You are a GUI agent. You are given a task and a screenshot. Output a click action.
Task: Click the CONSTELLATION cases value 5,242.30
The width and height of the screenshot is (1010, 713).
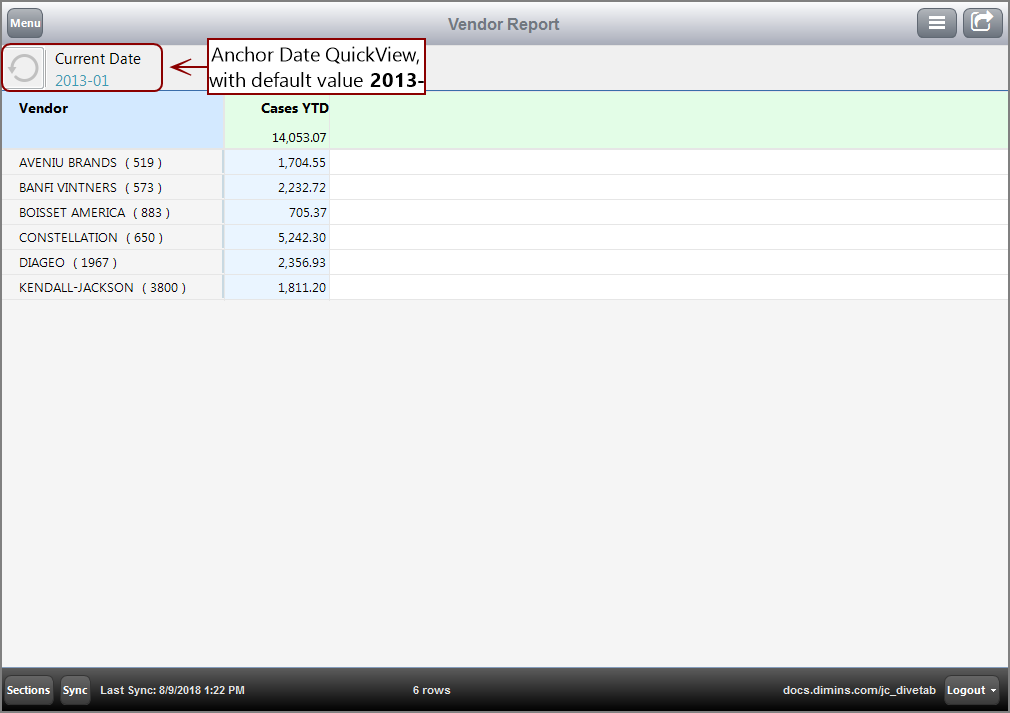click(x=299, y=237)
